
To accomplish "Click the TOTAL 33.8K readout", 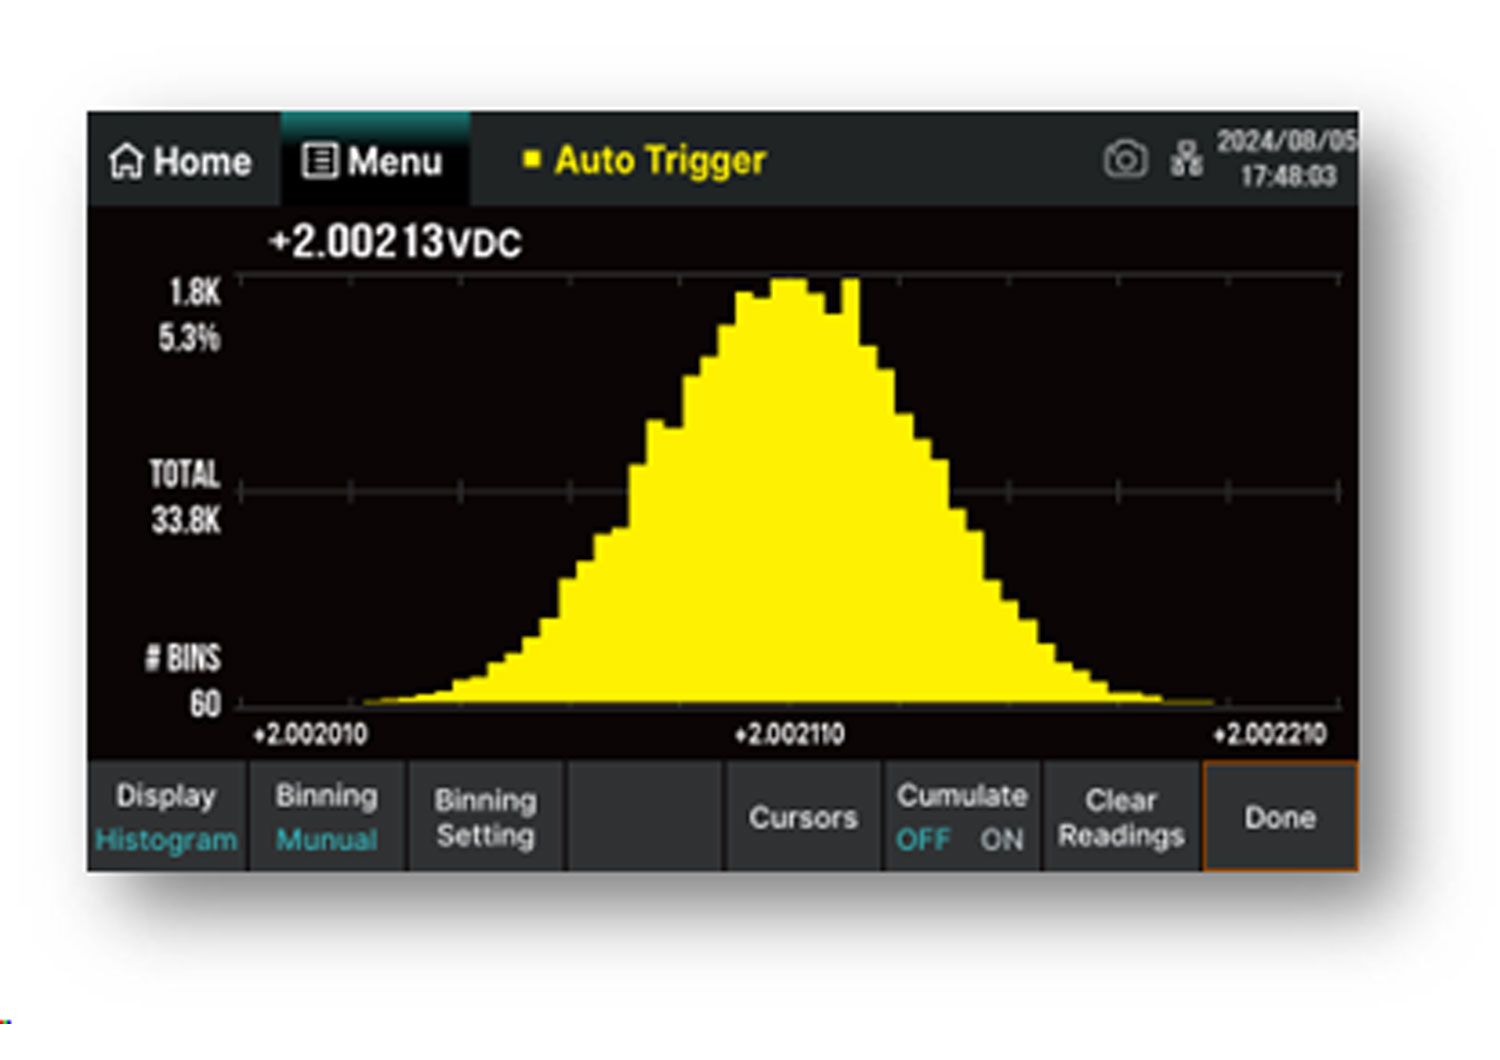I will (185, 497).
